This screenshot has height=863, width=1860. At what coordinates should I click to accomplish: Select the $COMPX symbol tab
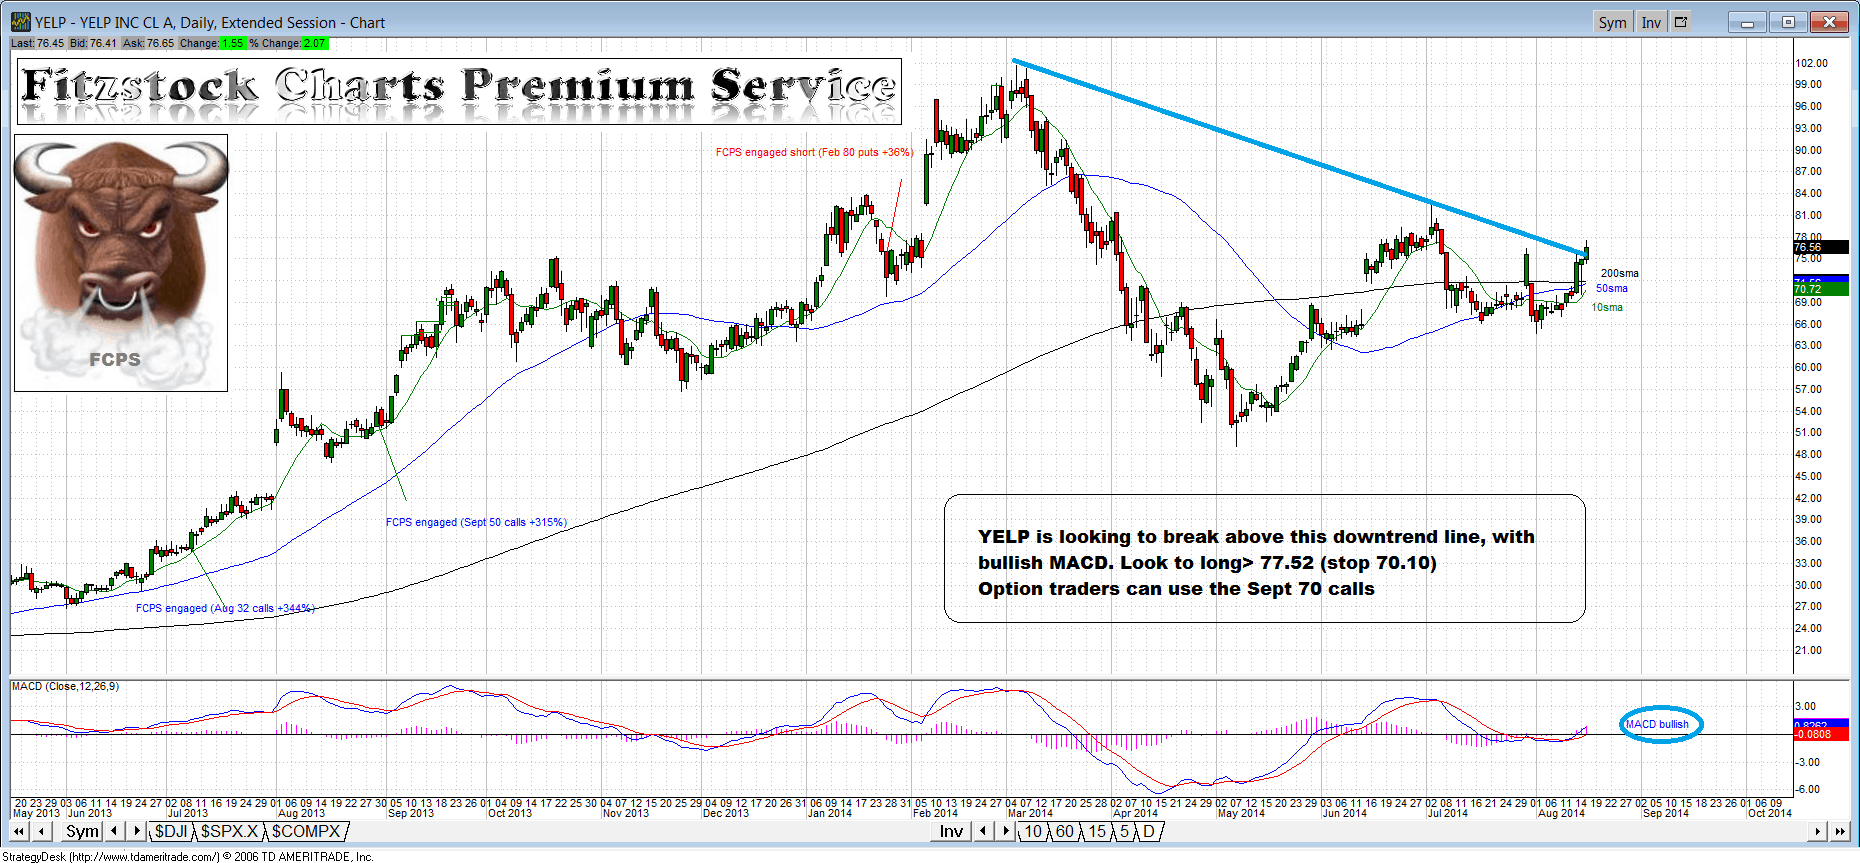306,831
